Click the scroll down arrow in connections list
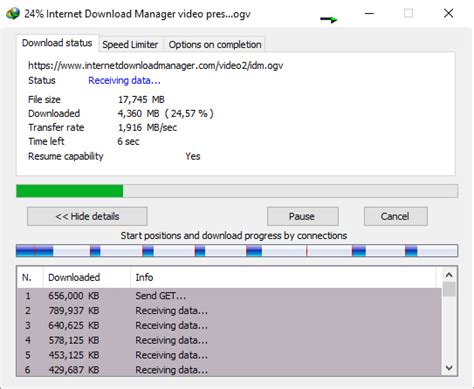The height and width of the screenshot is (389, 474). [449, 368]
